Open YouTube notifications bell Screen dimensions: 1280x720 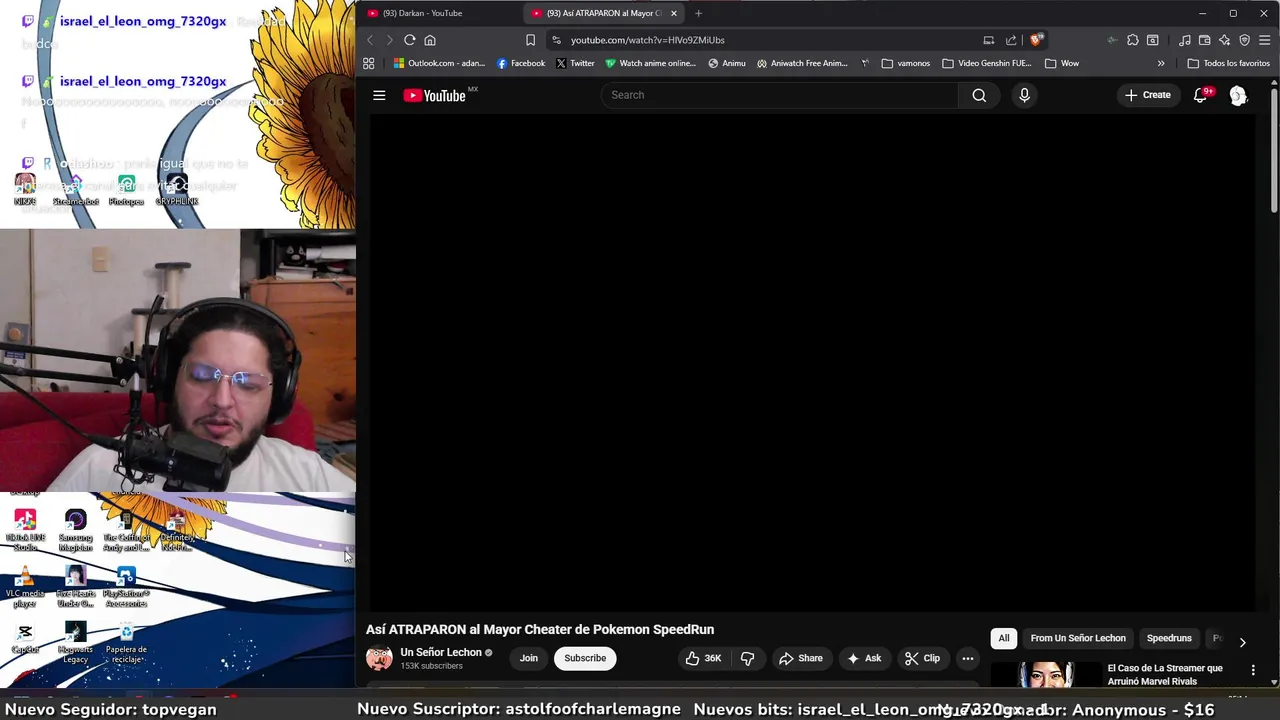pyautogui.click(x=1200, y=95)
